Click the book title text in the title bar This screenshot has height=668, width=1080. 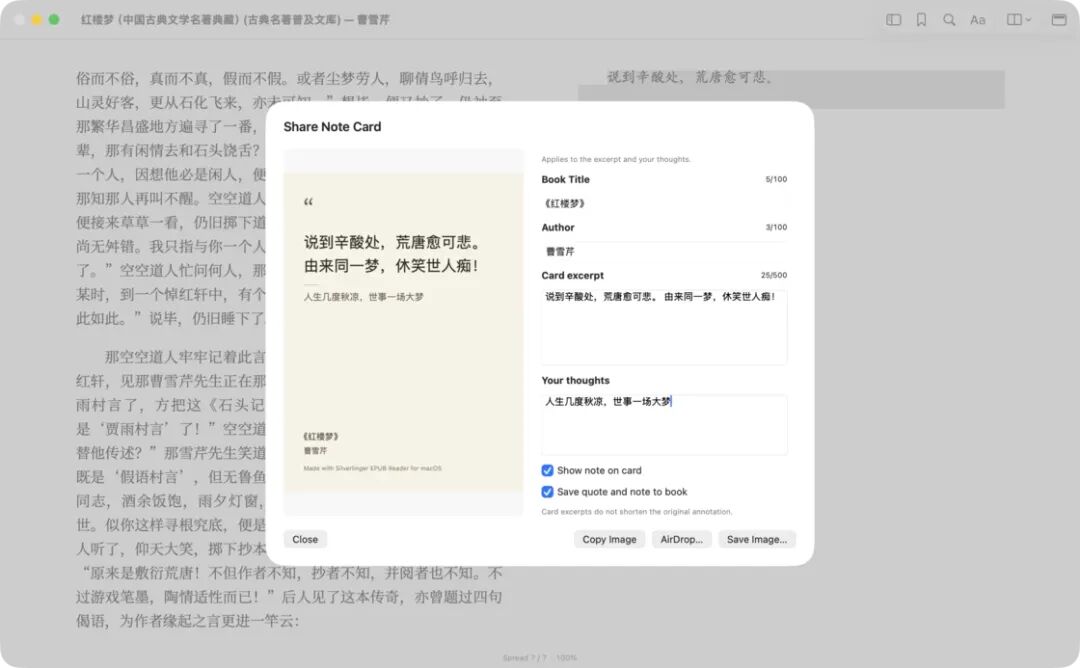tap(236, 20)
